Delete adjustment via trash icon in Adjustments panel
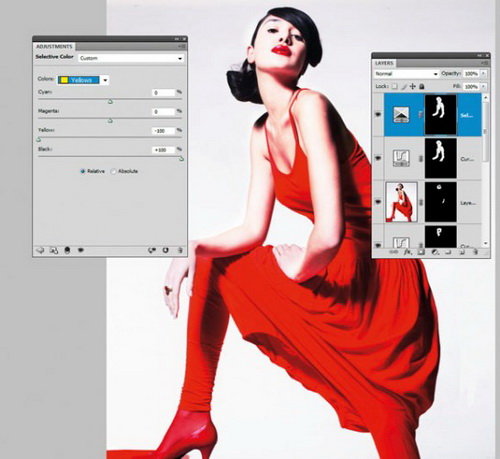Screen dimensions: 500x459 tap(180, 250)
